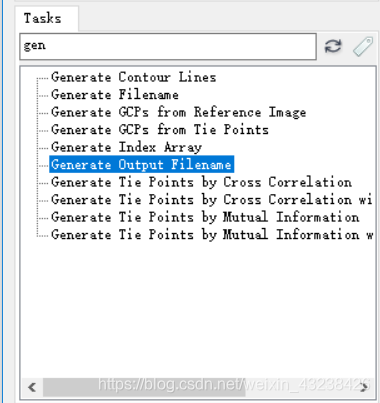The image size is (380, 403).
Task: Select truncated Mutual Information task ending in 'w'
Action: coord(212,235)
